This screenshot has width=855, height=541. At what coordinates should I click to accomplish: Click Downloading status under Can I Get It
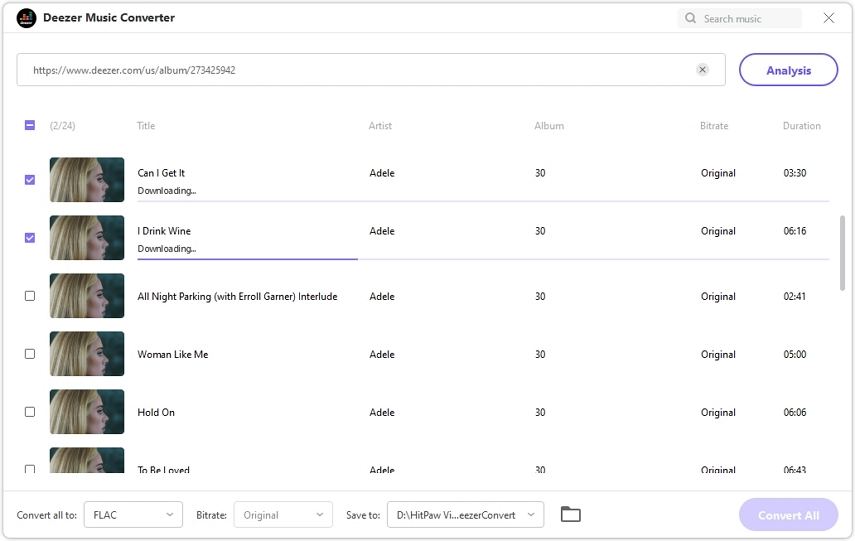(x=167, y=190)
